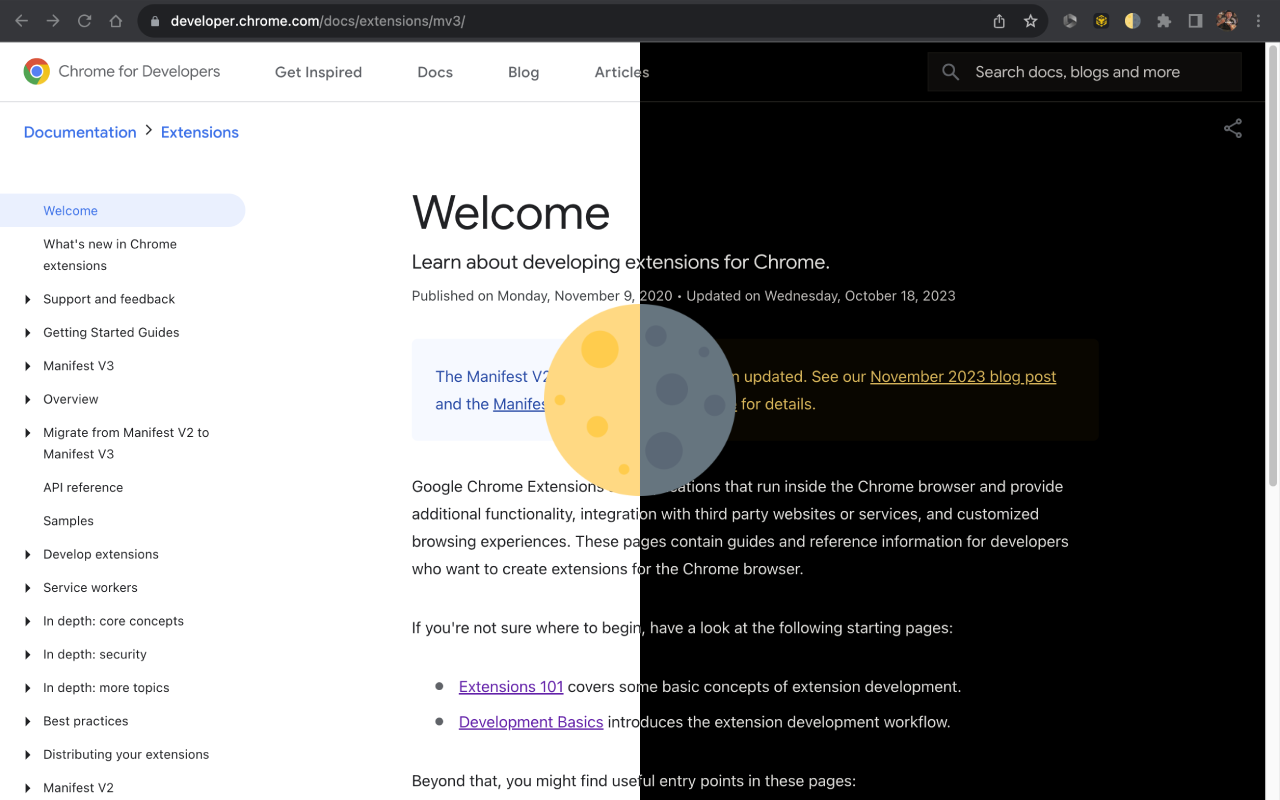Open the Chrome extensions puzzle piece menu

coord(1164,20)
